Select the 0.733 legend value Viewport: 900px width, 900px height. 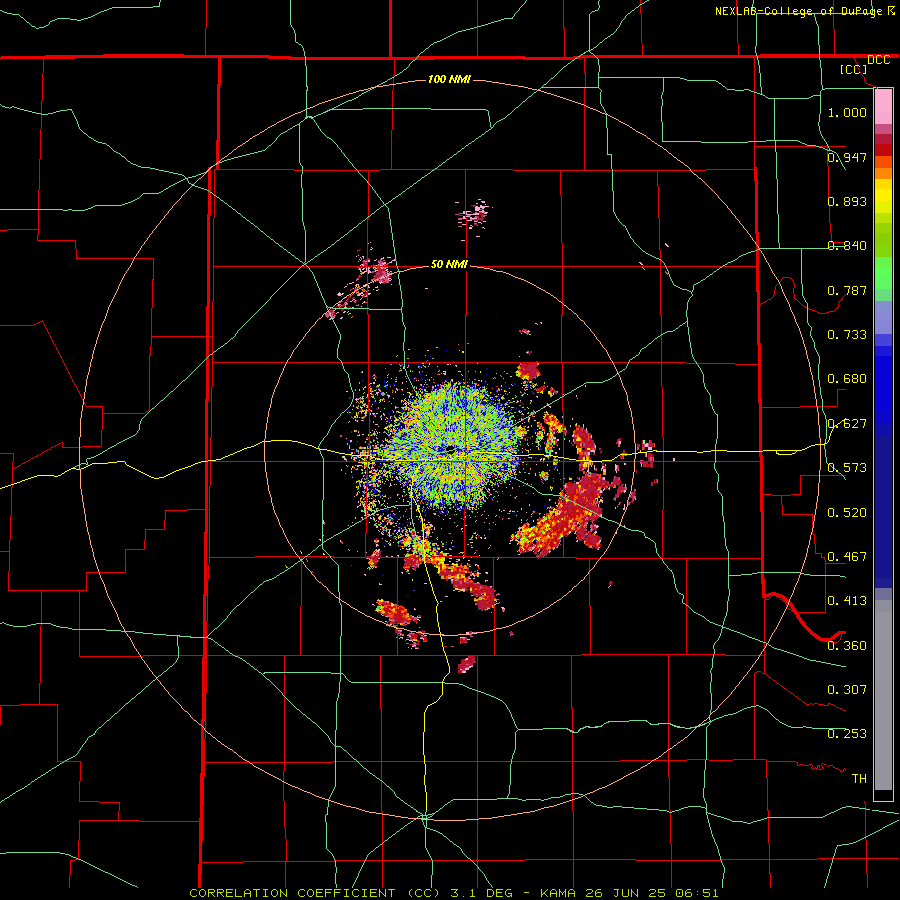tap(847, 335)
